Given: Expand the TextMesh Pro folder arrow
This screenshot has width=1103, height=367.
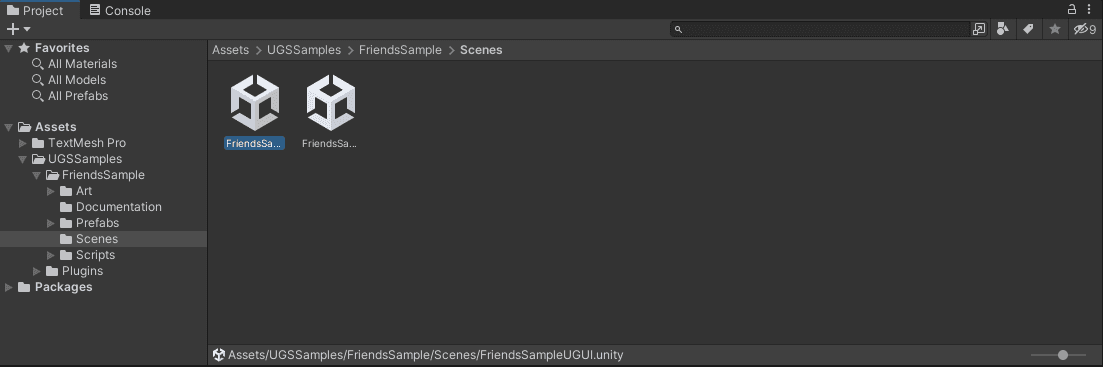Looking at the screenshot, I should 23,143.
